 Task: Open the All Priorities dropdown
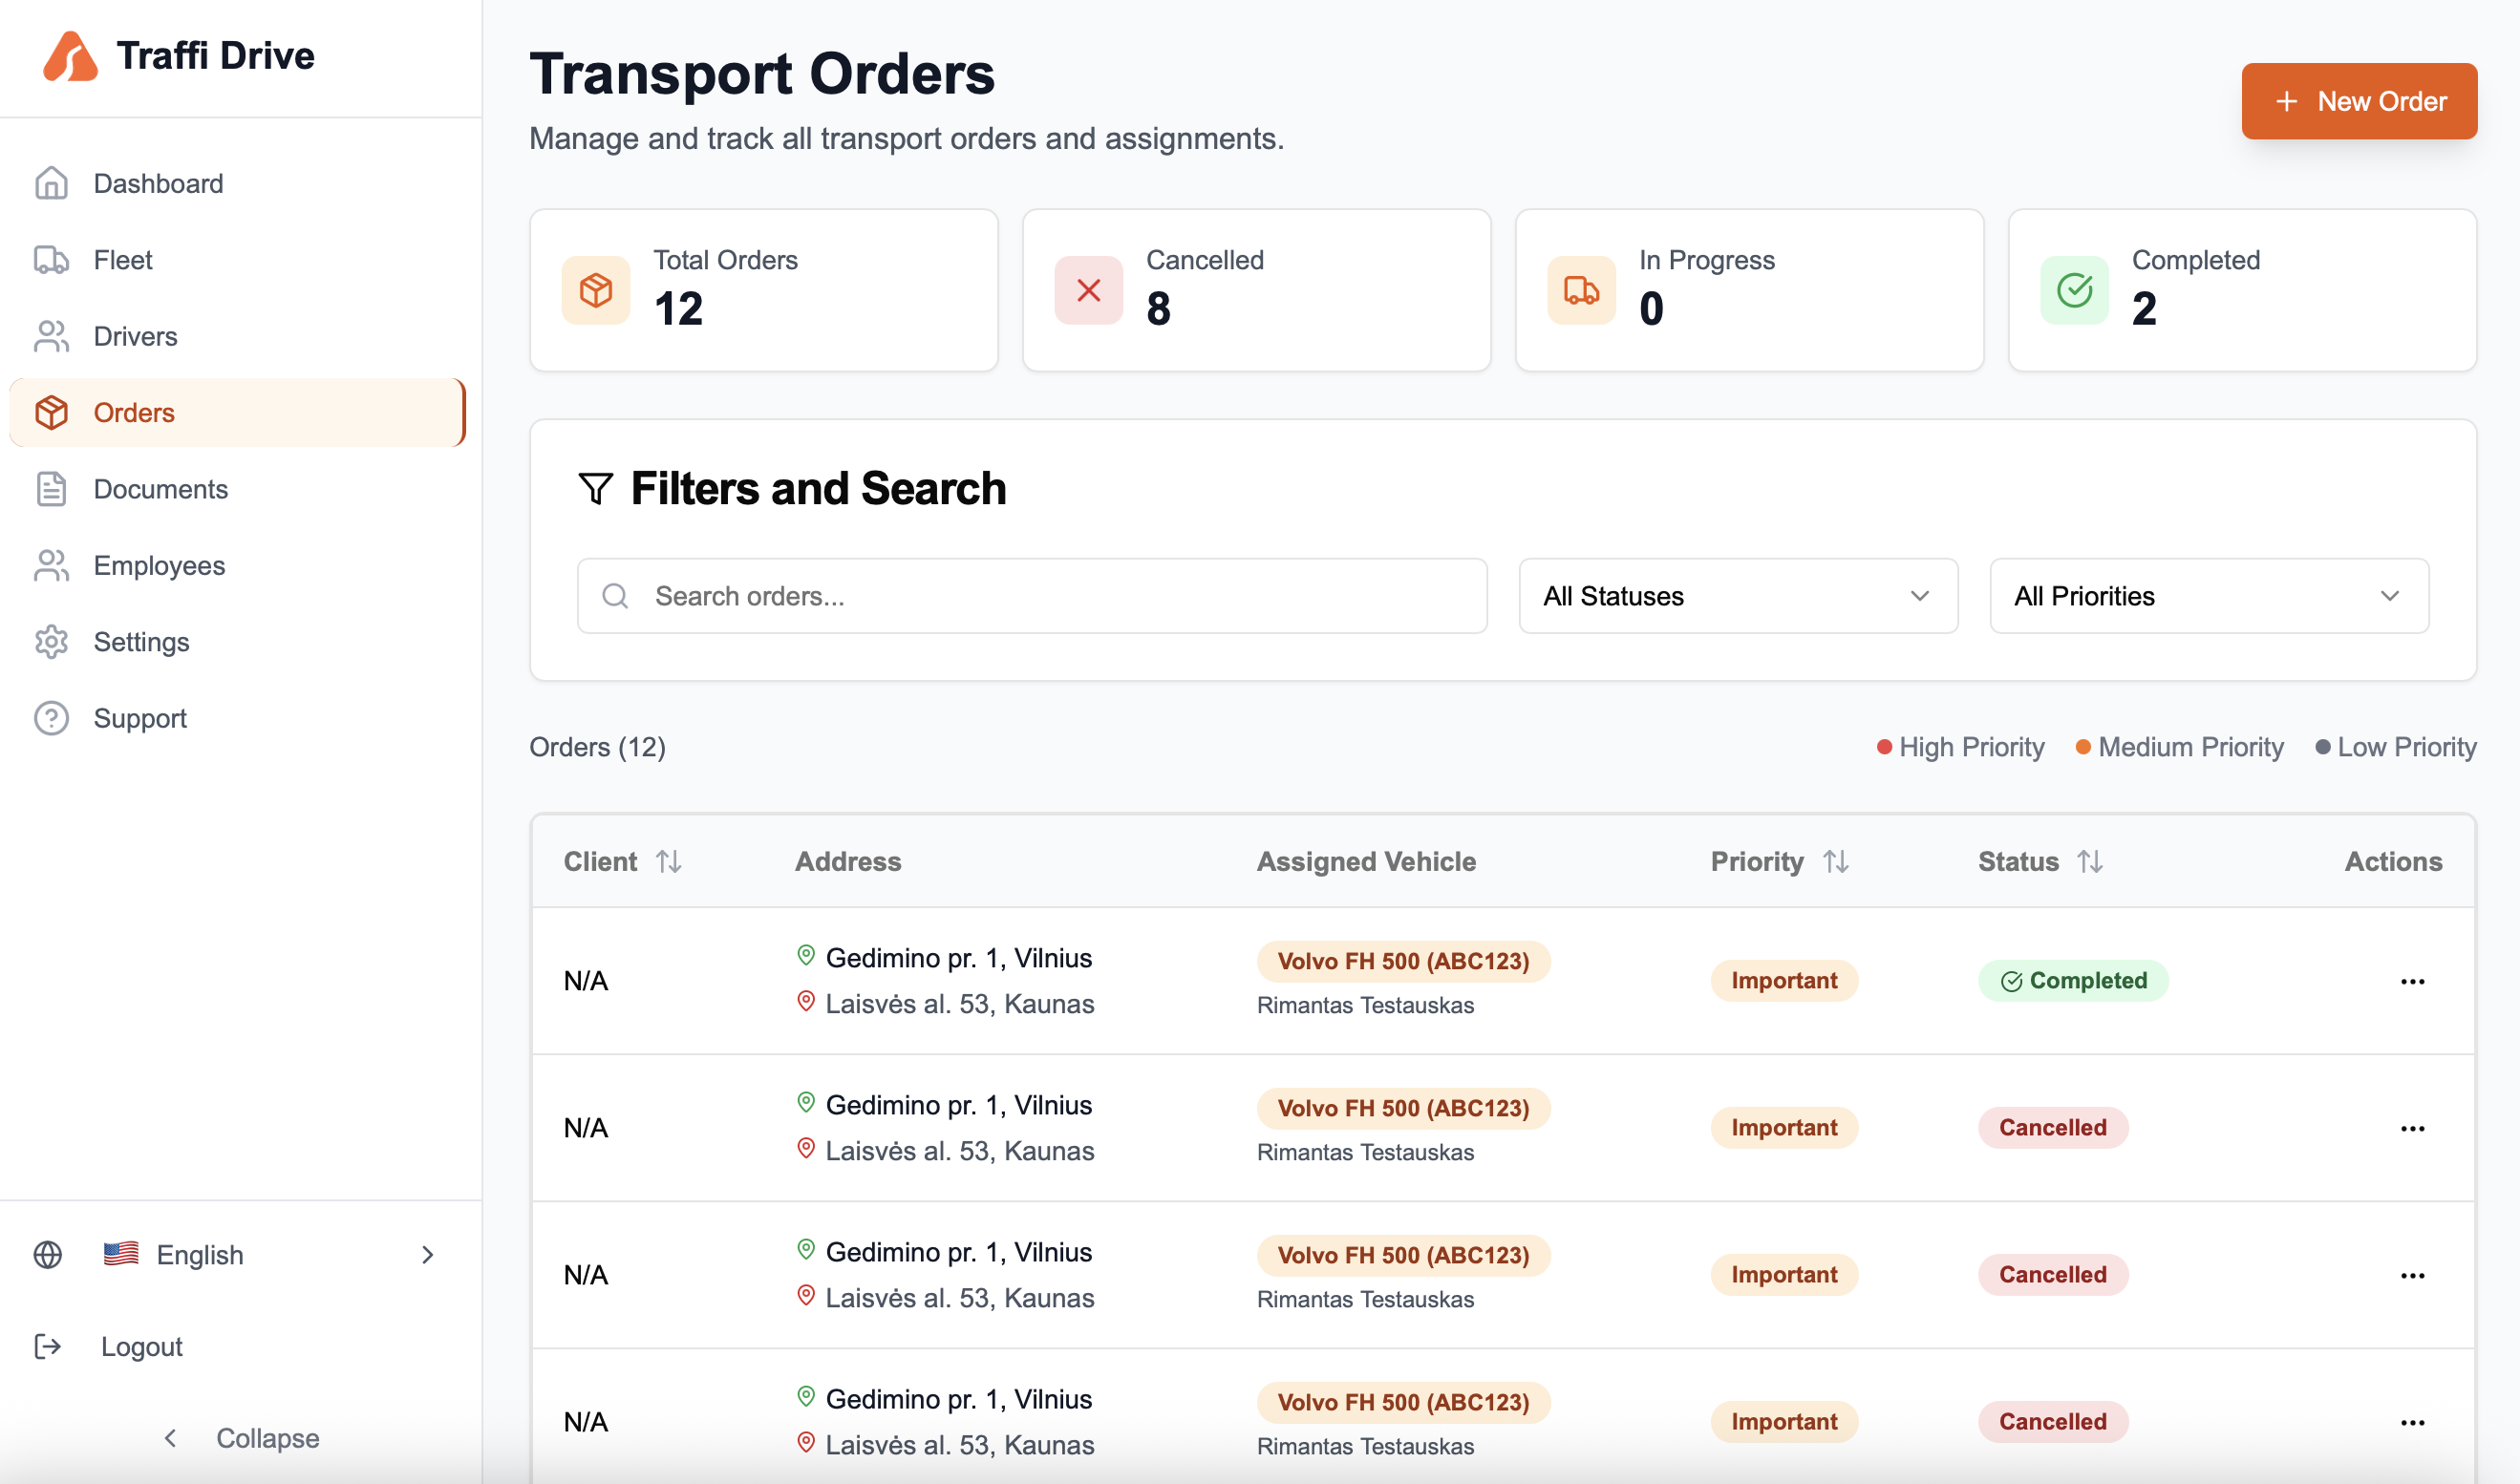click(x=2208, y=596)
